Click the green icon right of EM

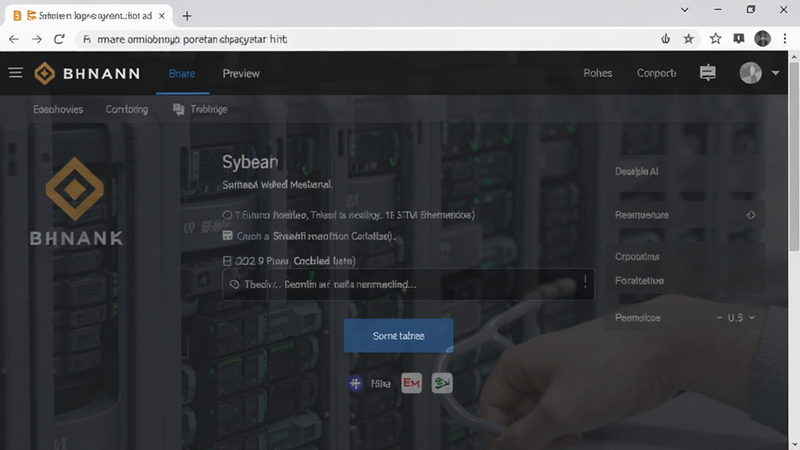442,383
